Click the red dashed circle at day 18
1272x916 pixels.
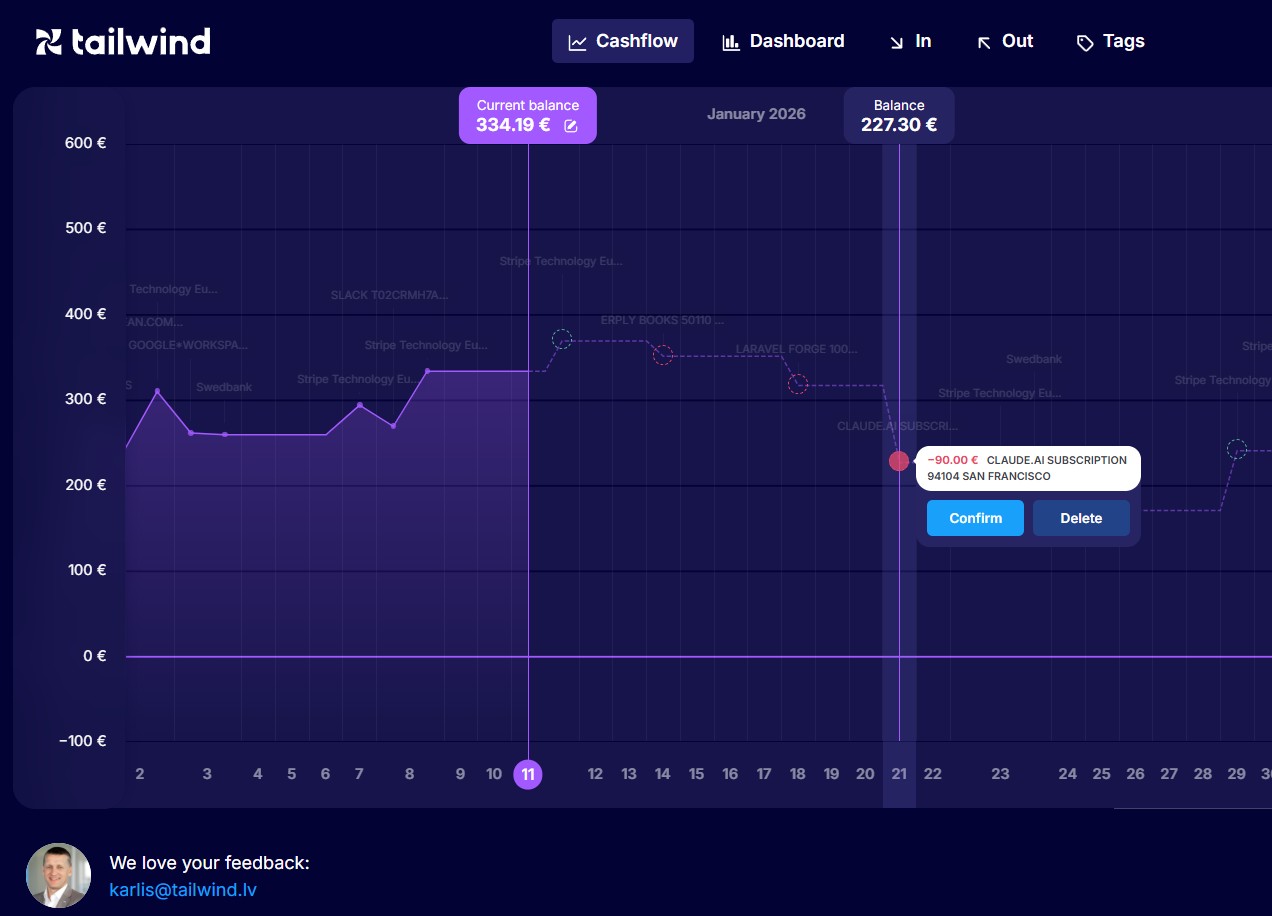[797, 384]
